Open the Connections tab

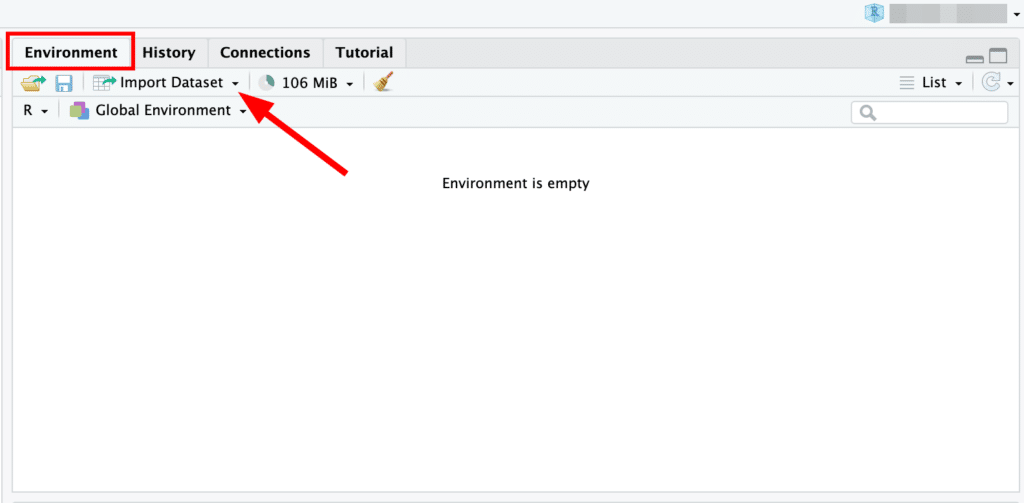pos(265,52)
